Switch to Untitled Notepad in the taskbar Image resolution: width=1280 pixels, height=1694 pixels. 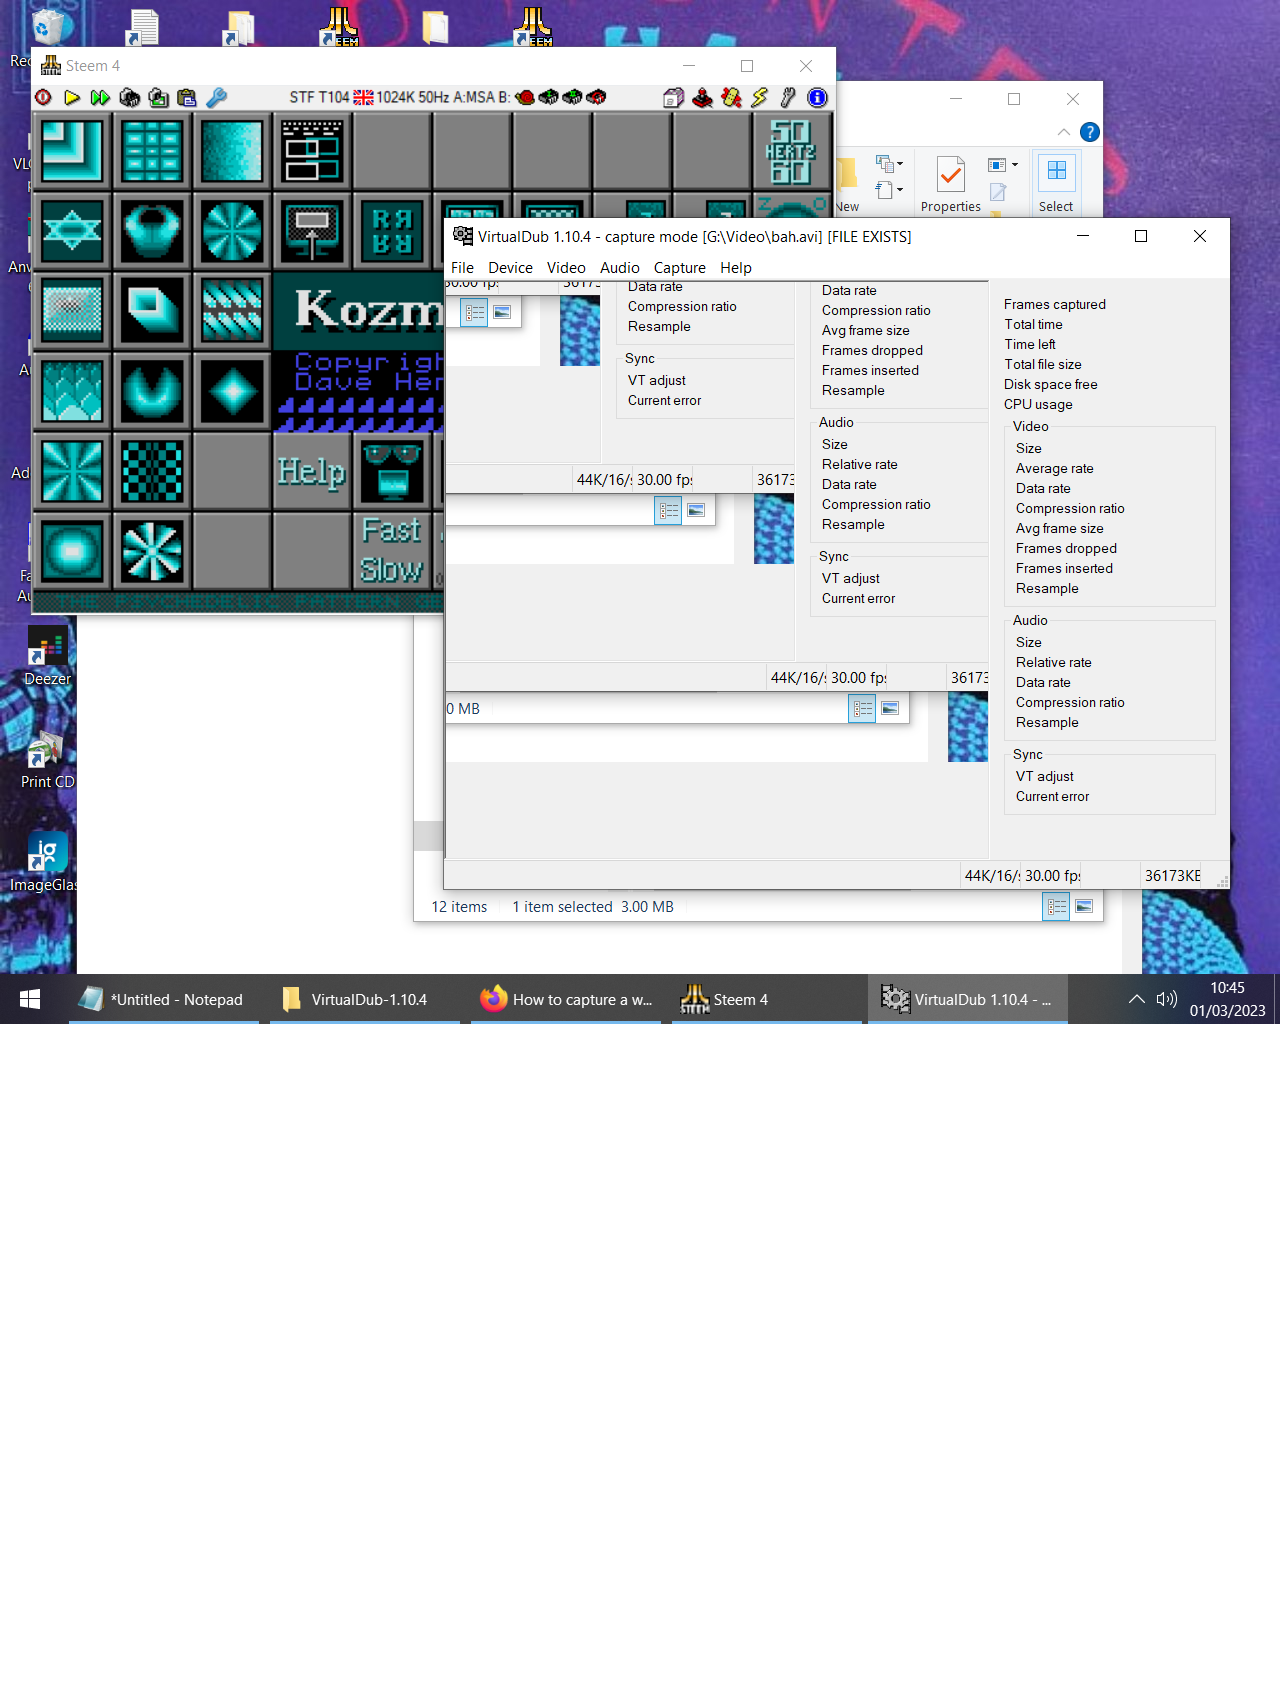[x=164, y=999]
